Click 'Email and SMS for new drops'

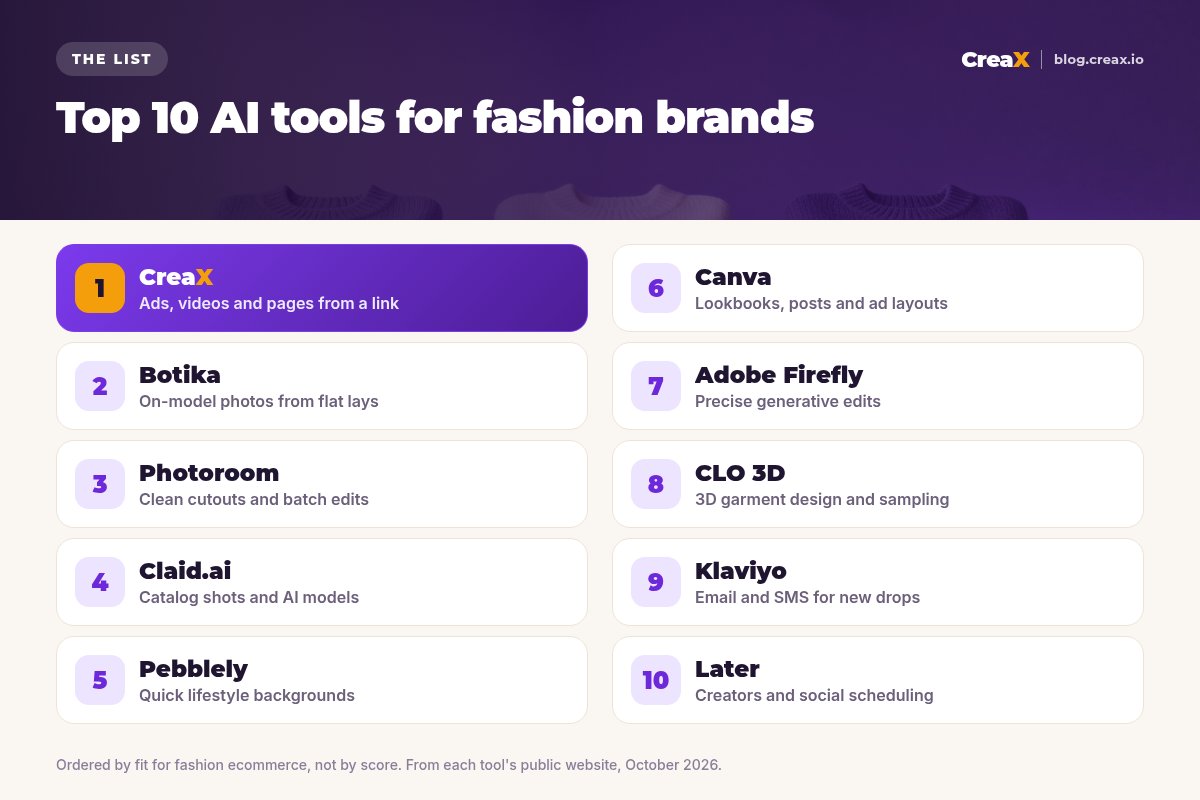807,597
